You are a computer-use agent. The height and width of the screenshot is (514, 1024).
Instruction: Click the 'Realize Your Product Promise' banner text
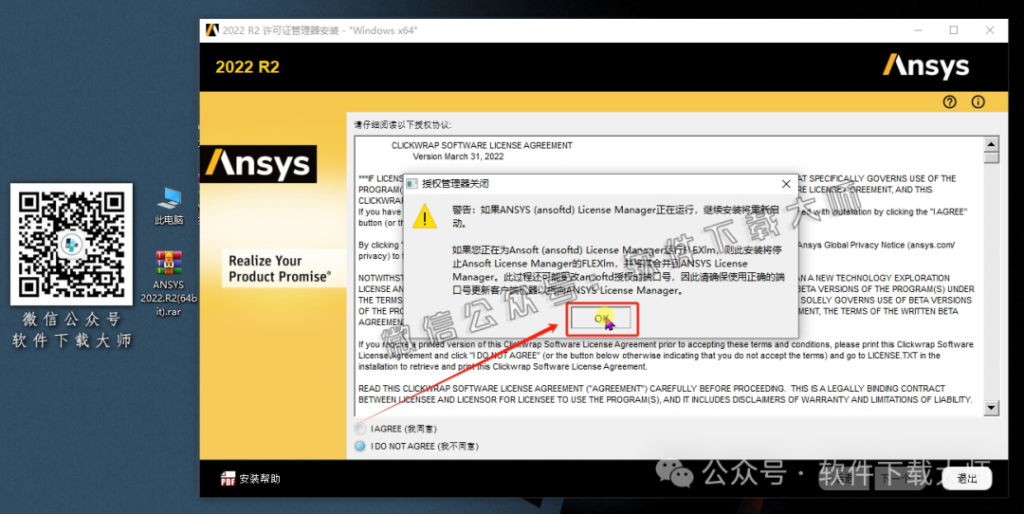(x=280, y=268)
